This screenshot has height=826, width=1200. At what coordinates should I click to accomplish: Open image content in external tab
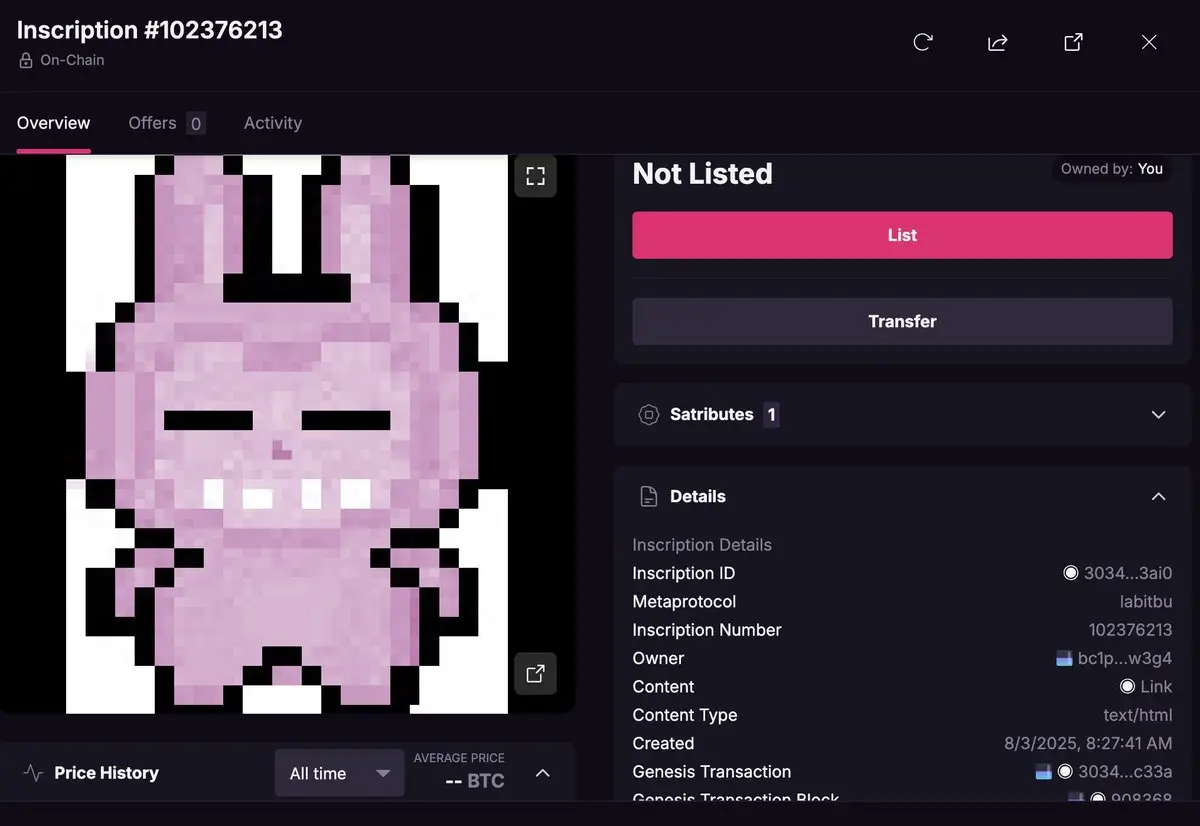[536, 673]
